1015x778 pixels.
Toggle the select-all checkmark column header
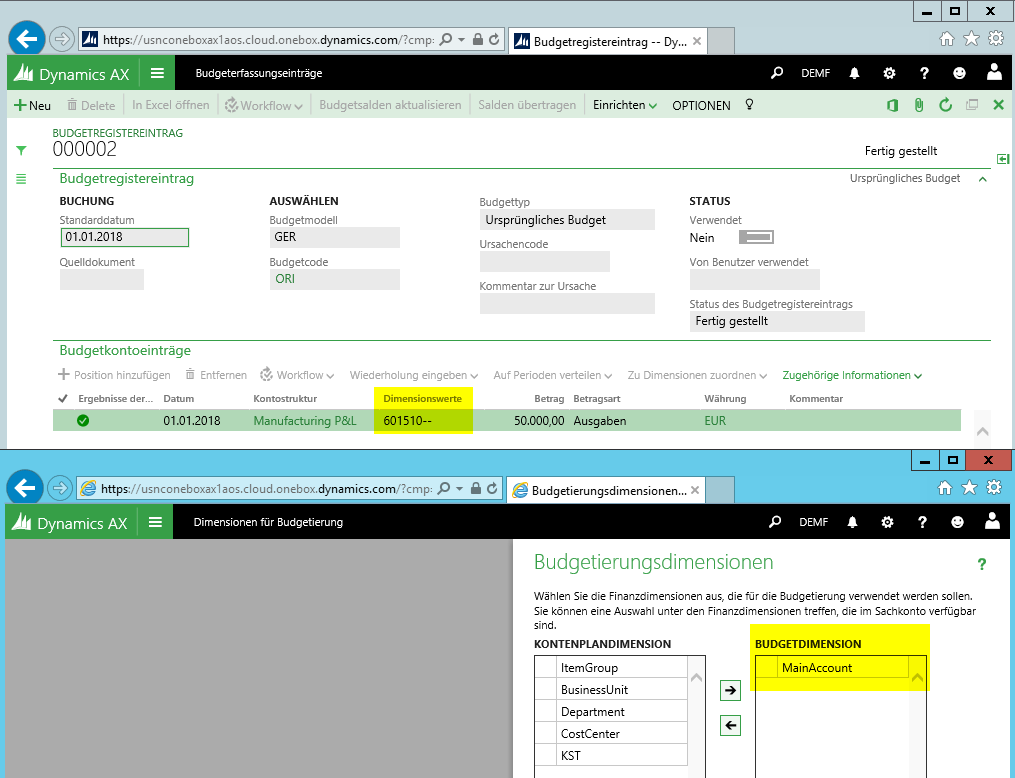tap(64, 398)
